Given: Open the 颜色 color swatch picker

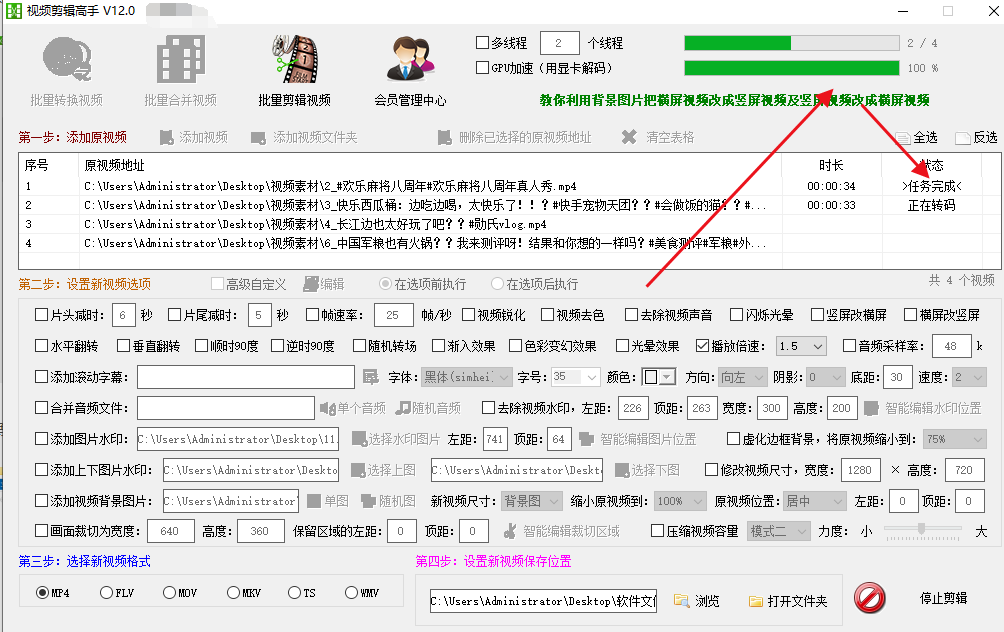Looking at the screenshot, I should point(659,377).
